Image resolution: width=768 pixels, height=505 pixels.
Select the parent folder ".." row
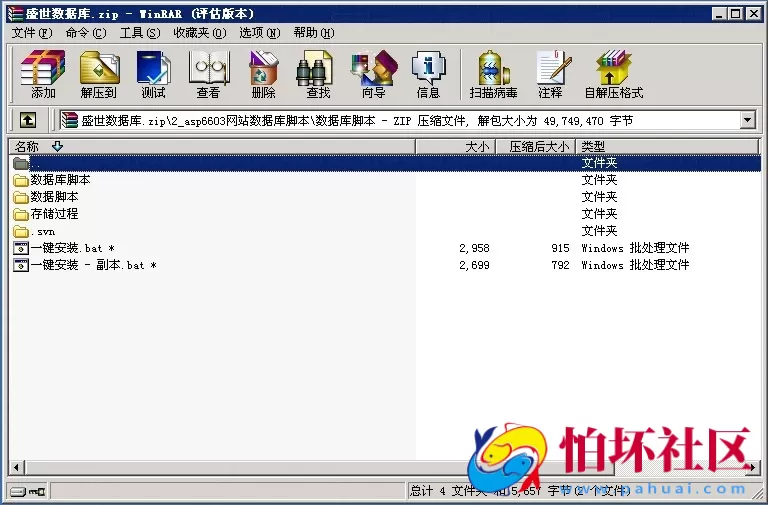click(385, 163)
